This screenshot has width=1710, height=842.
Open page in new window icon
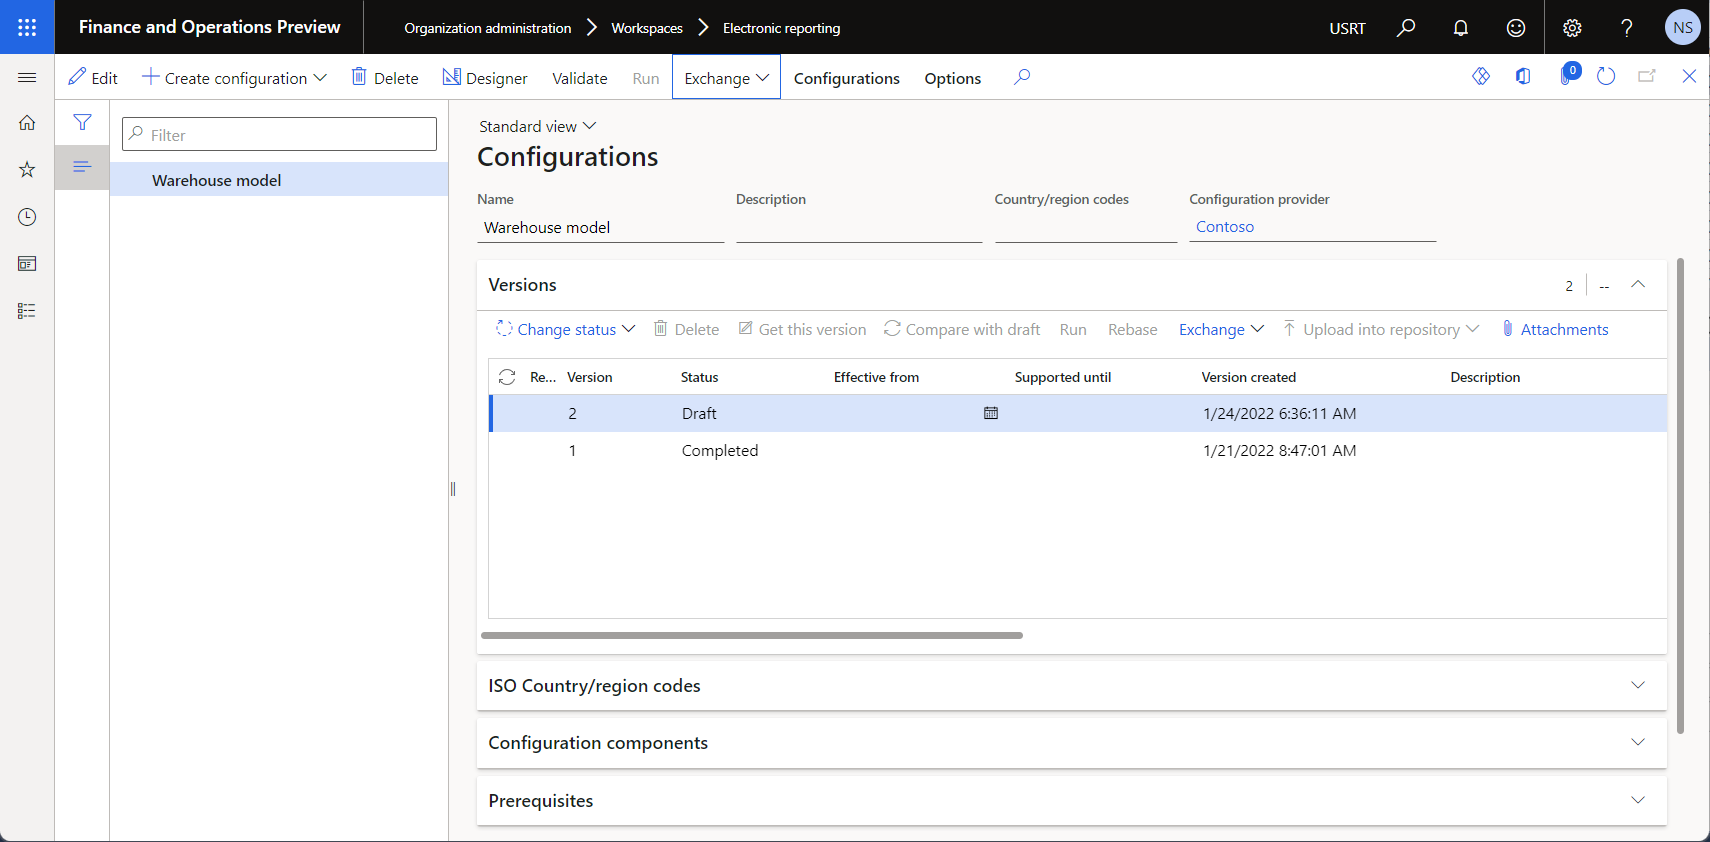pos(1647,76)
